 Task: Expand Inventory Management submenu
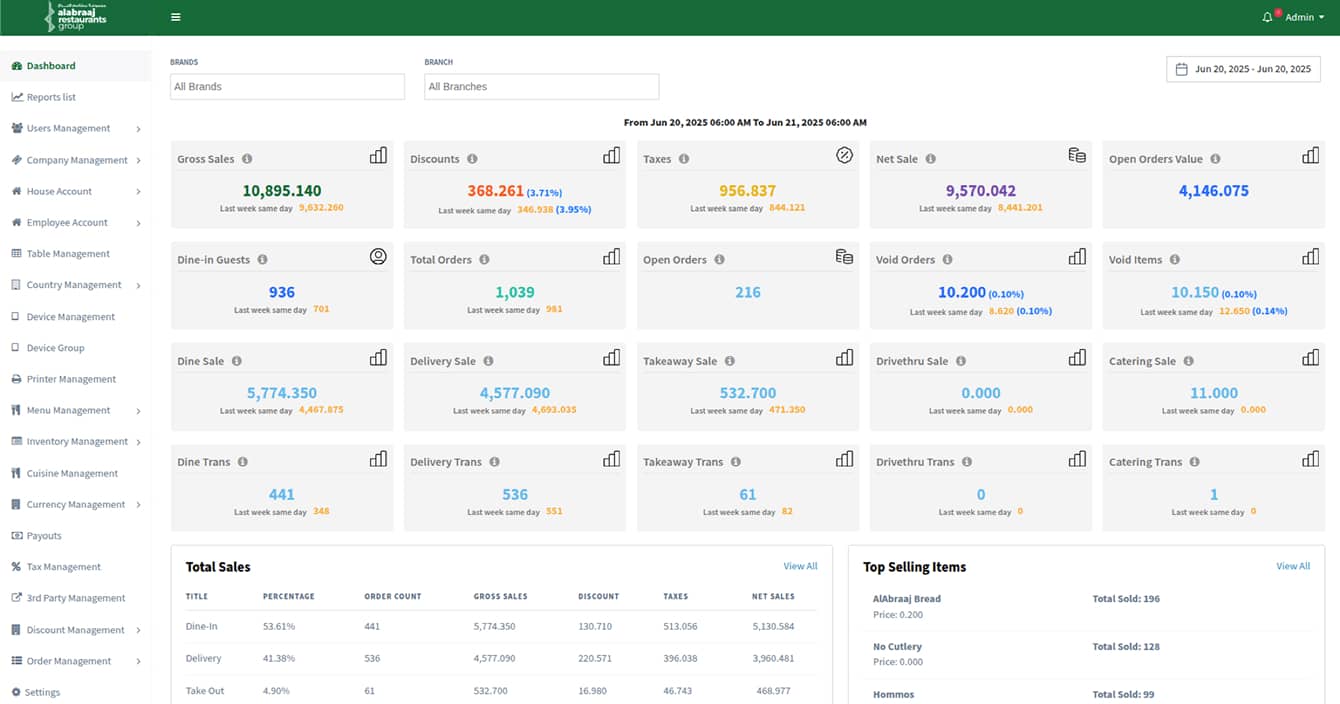coord(75,441)
